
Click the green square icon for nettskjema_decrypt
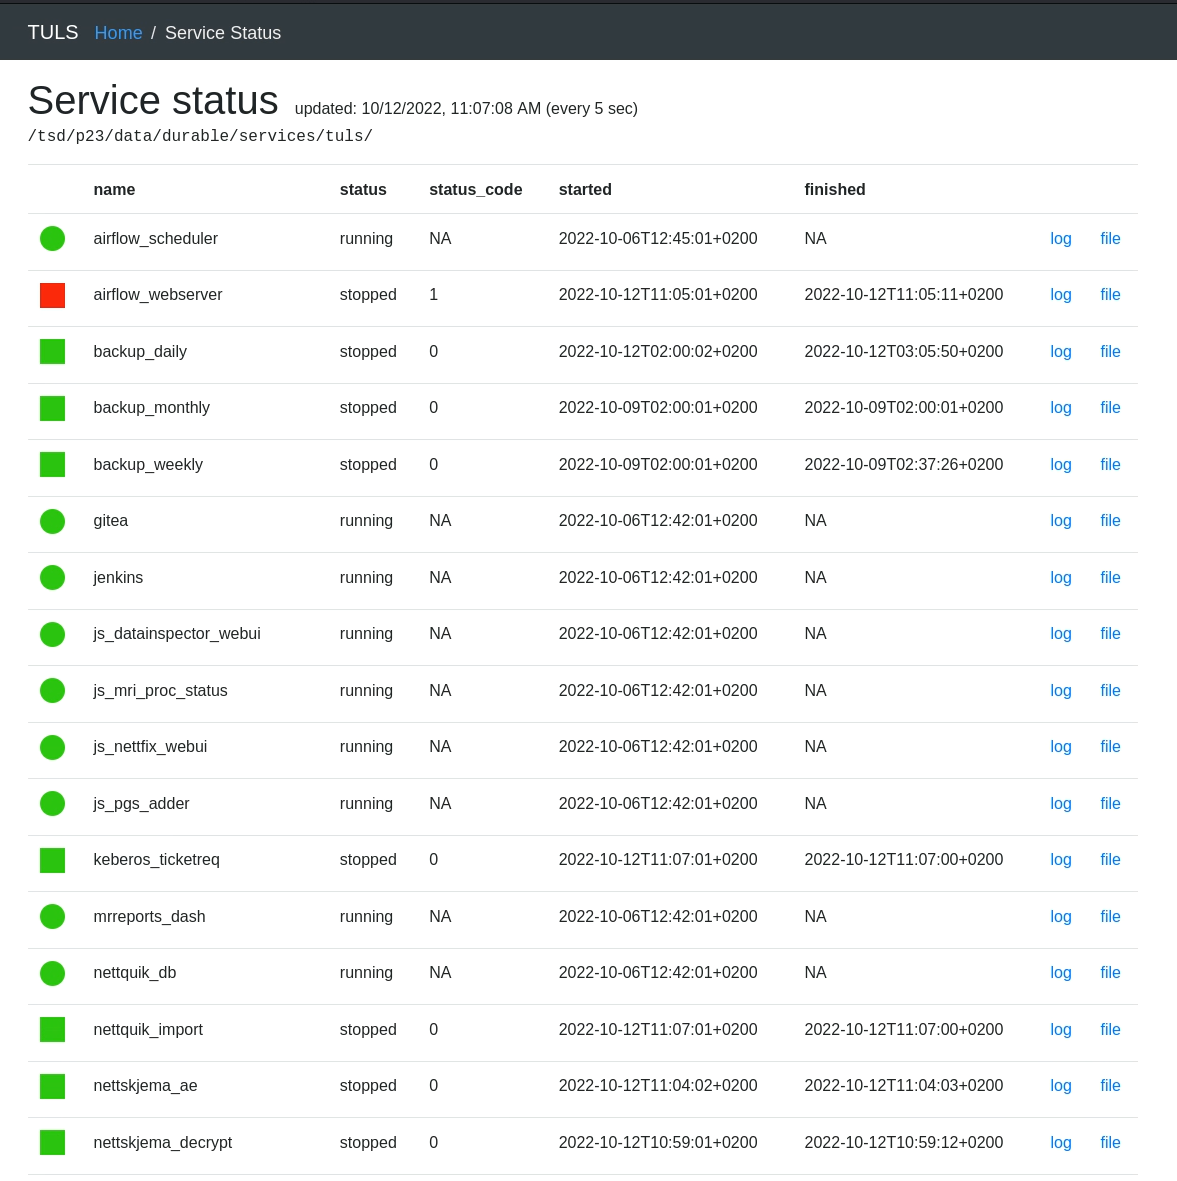(x=52, y=1142)
